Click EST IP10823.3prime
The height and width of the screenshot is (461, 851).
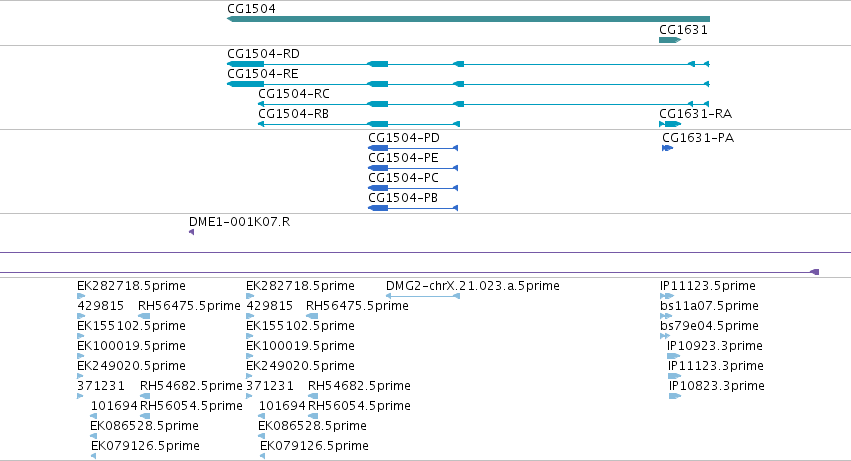pos(717,386)
